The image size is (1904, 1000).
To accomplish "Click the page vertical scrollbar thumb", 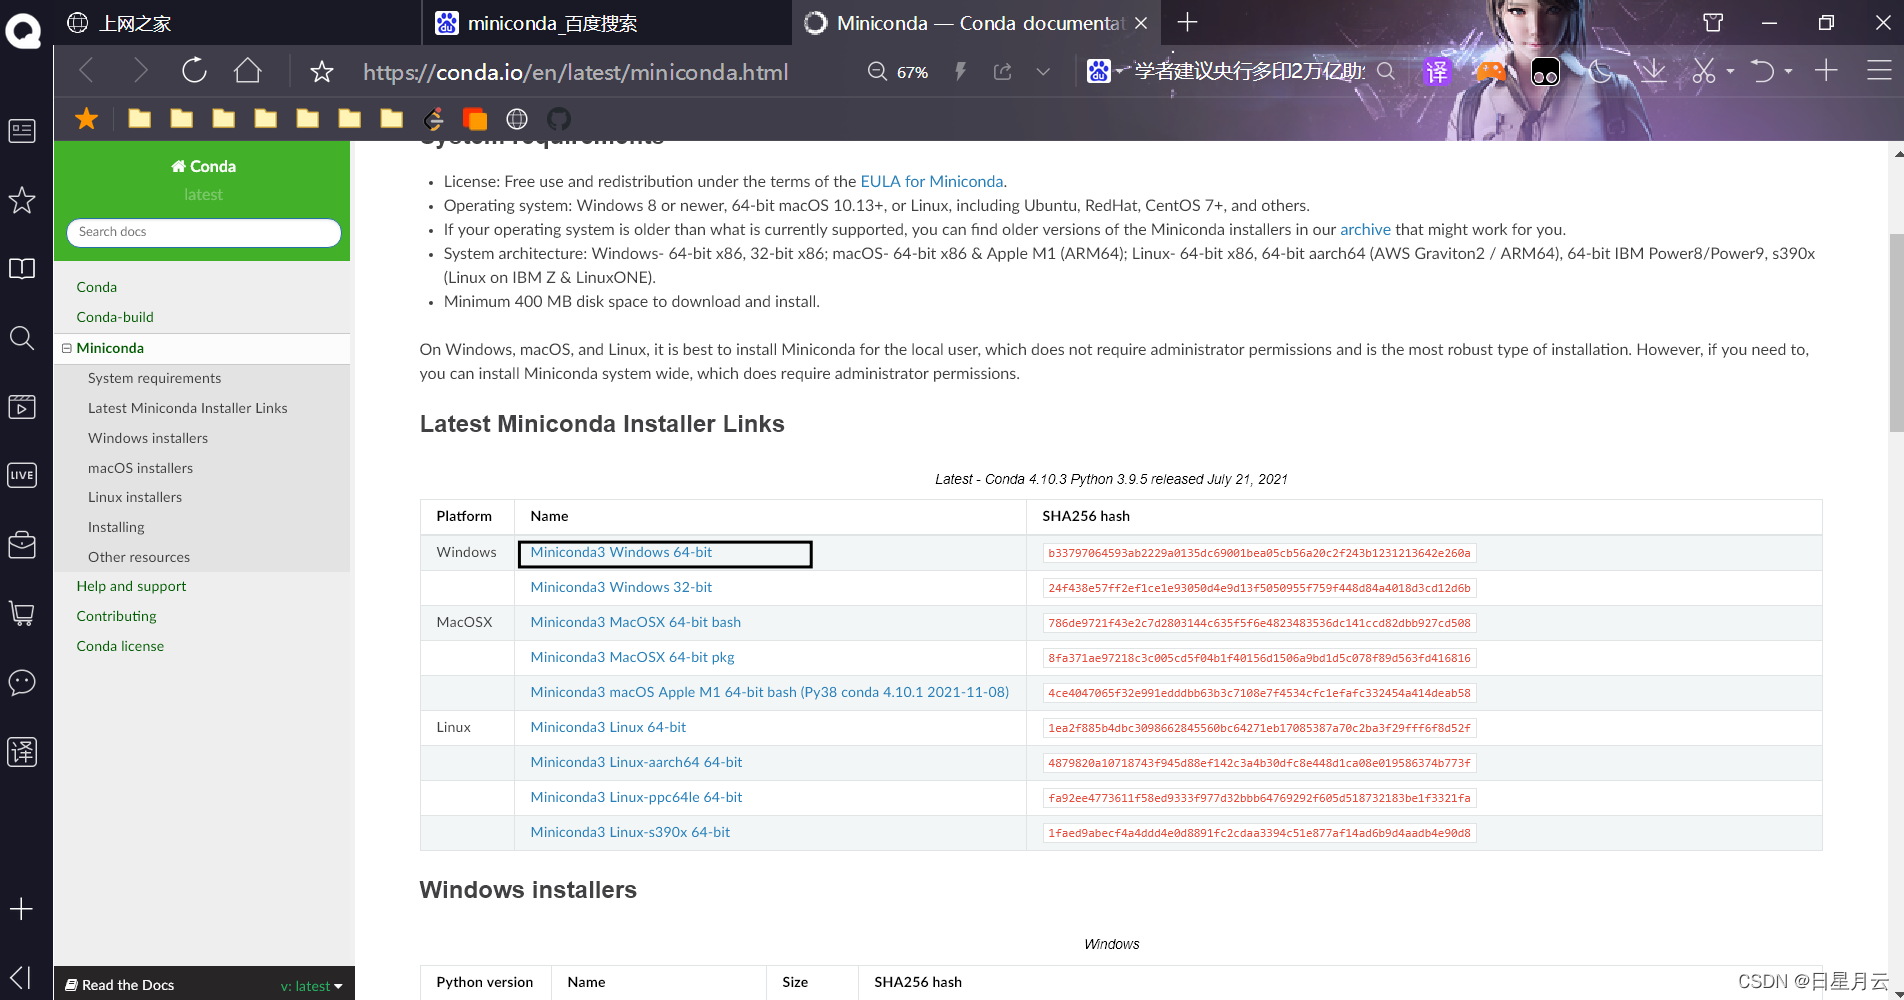I will click(x=1896, y=332).
